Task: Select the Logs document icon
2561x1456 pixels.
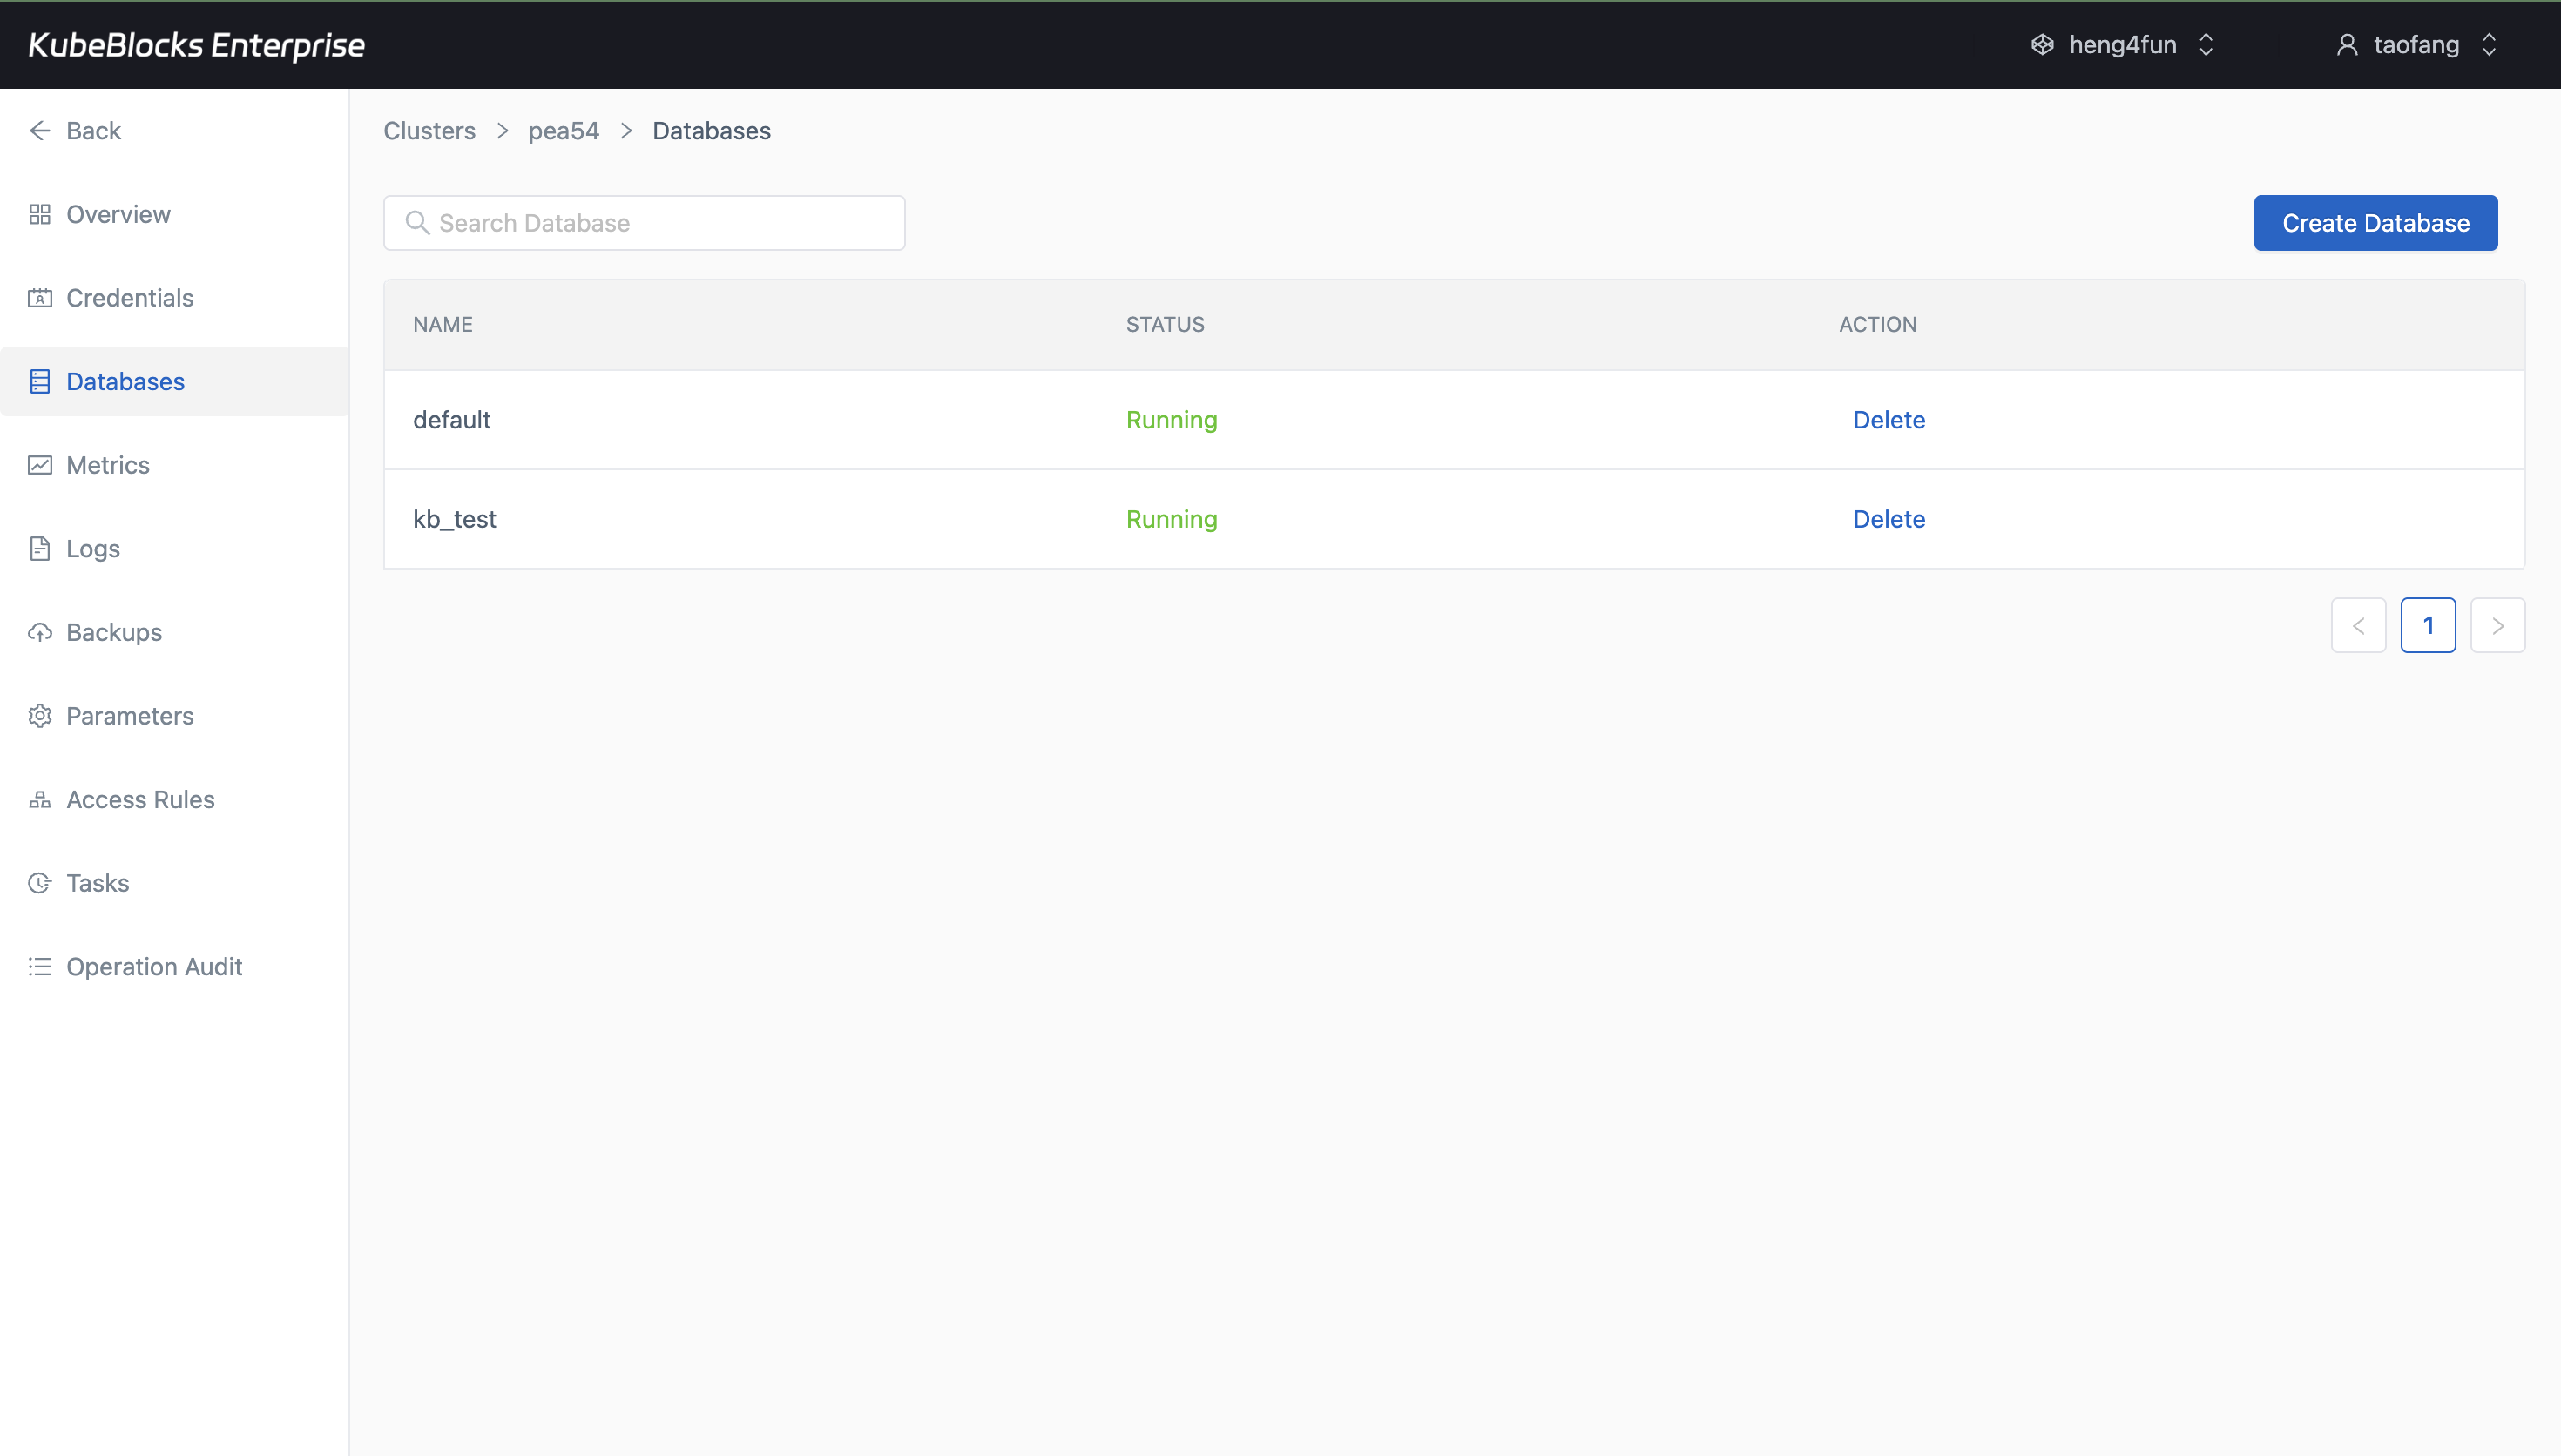Action: [40, 548]
